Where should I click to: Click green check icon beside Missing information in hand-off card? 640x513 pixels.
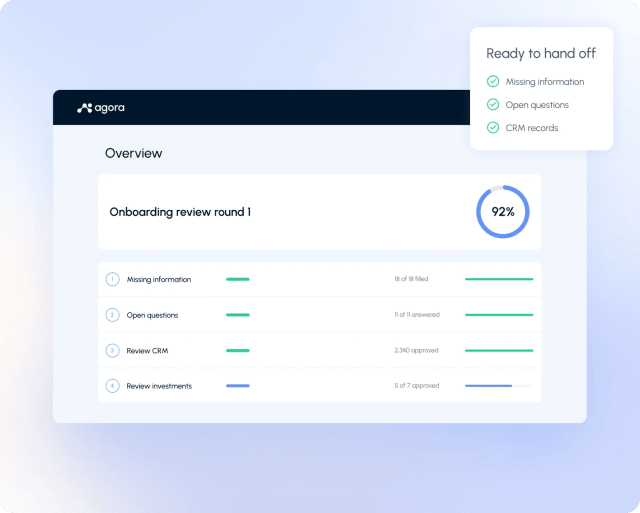493,81
